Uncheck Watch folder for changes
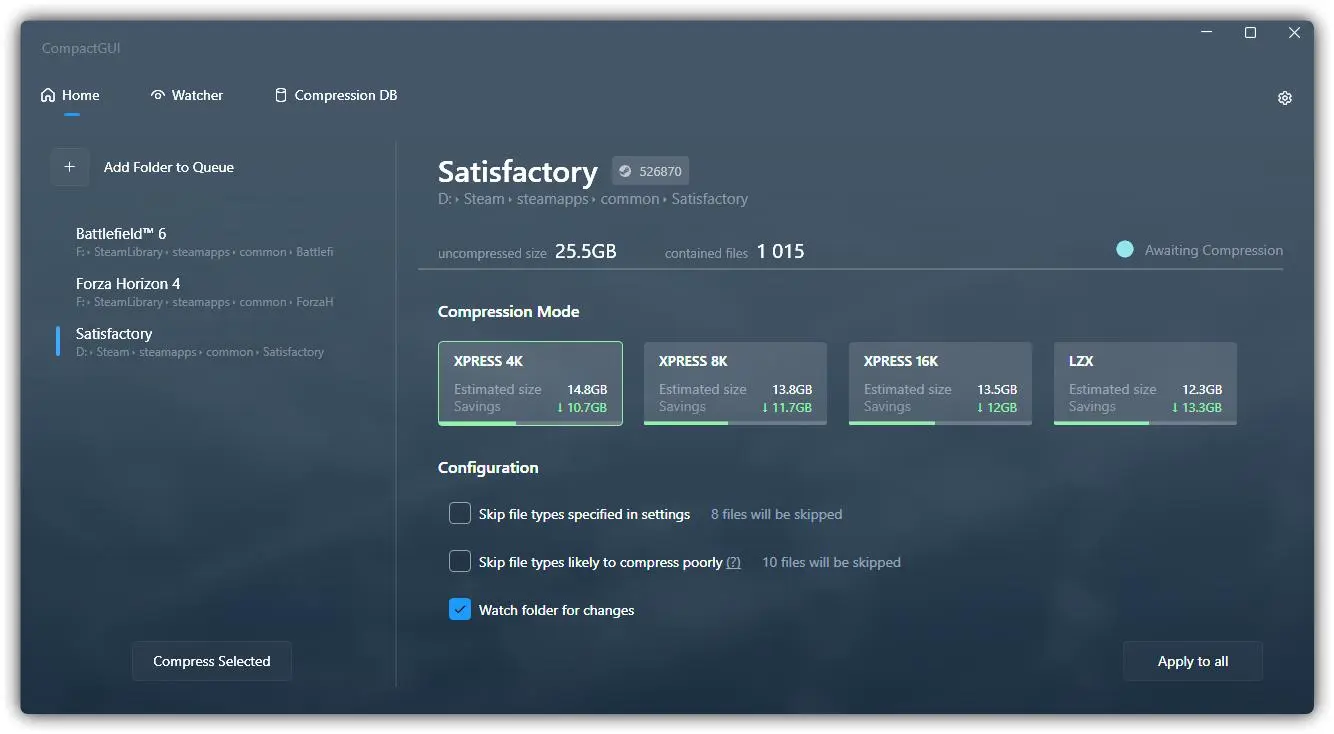Image resolution: width=1334 pixels, height=734 pixels. pyautogui.click(x=460, y=610)
